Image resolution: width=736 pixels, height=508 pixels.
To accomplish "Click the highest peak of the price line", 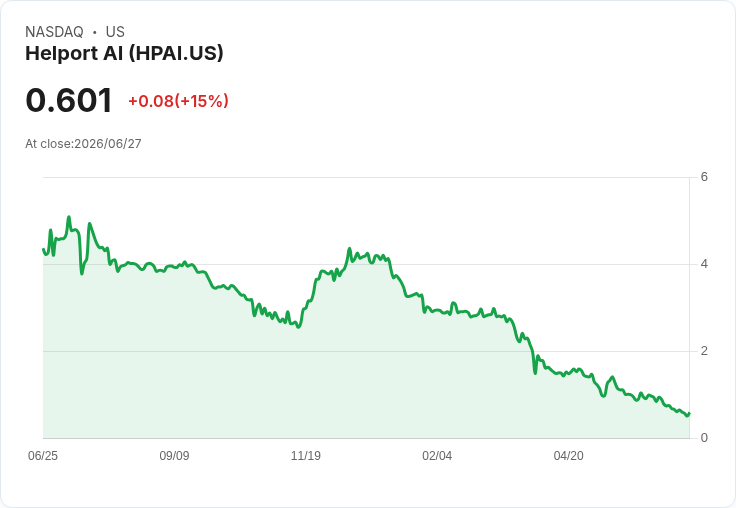I will [69, 217].
